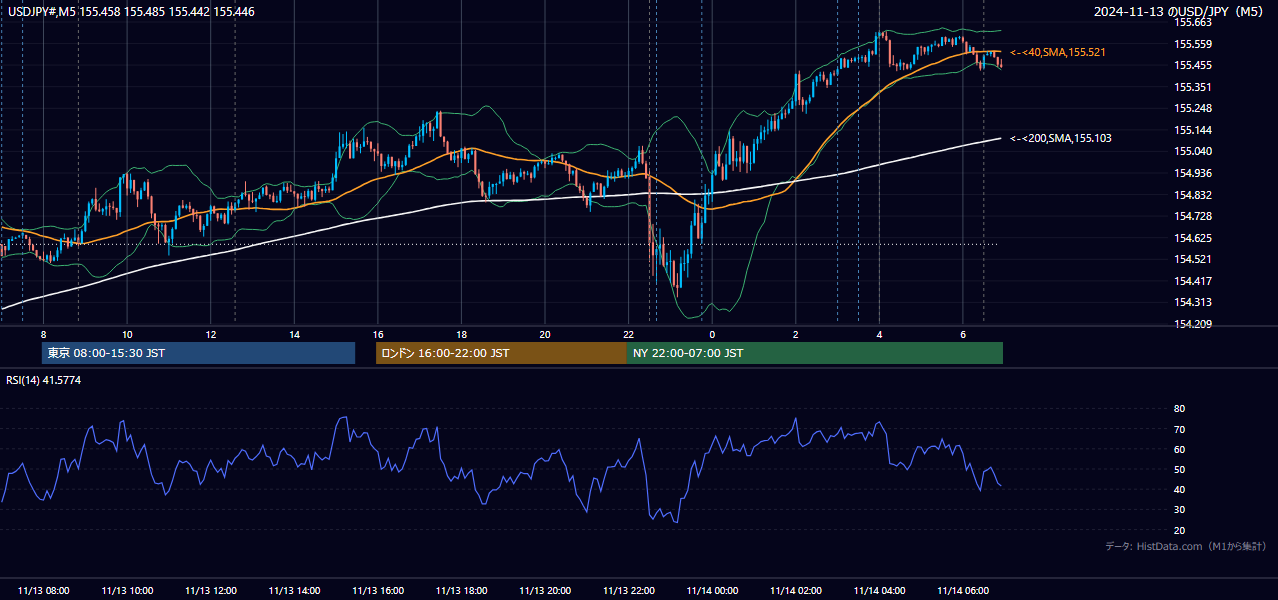
Task: Click price axis value 155.559
Action: pos(1193,44)
